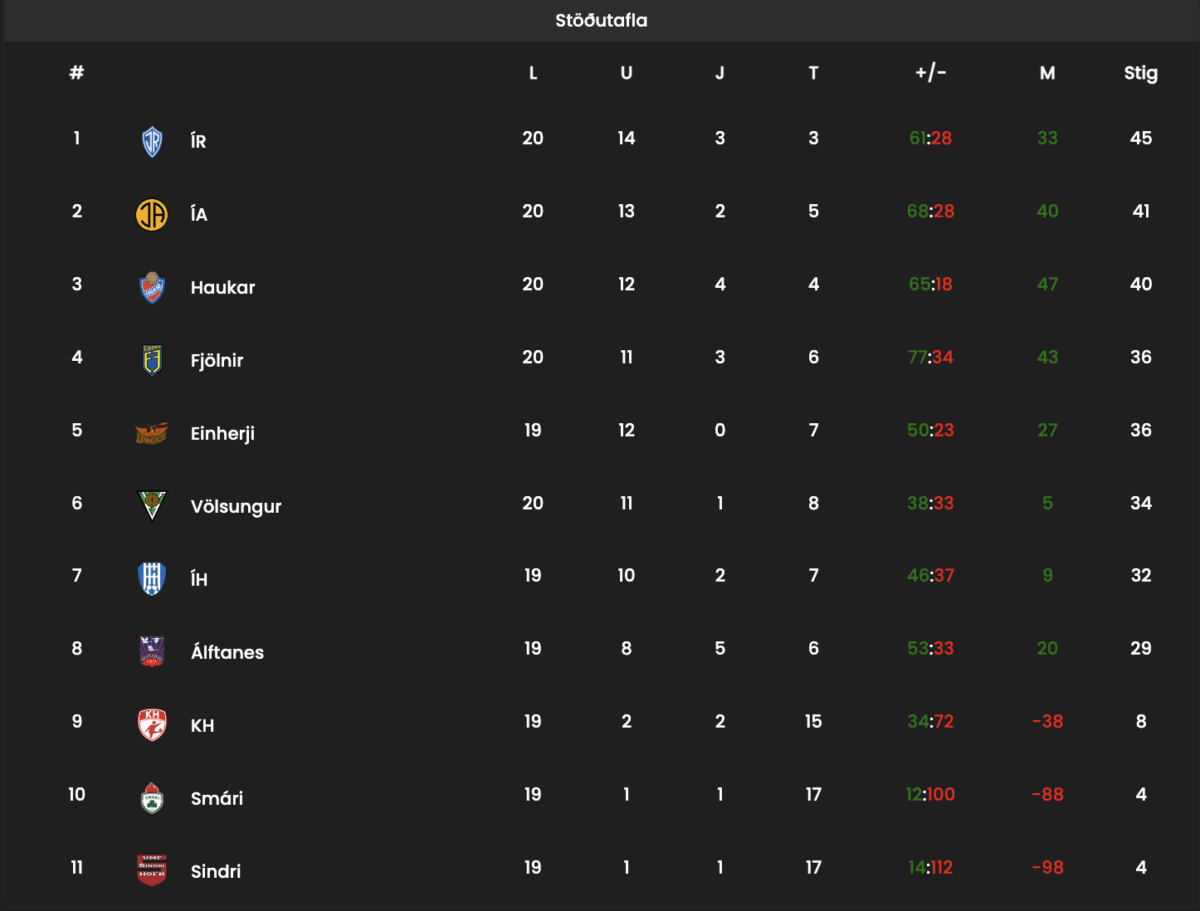Open the Völsungur triangular crest
Viewport: 1200px width, 911px height.
(152, 506)
